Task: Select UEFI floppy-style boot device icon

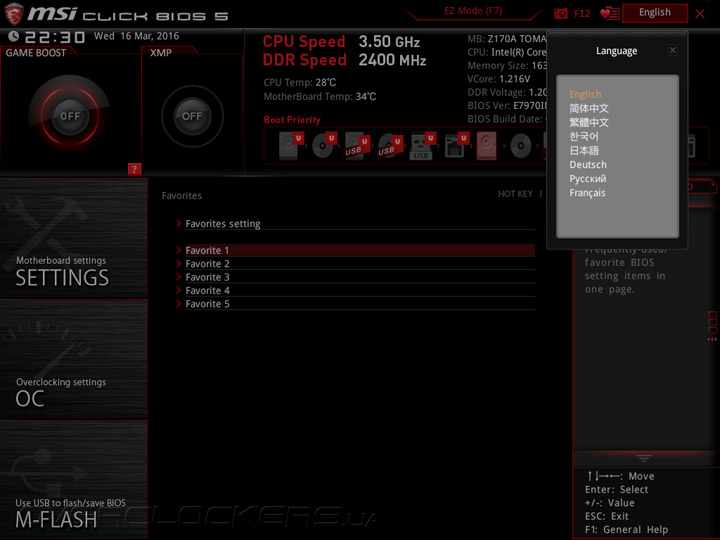Action: pyautogui.click(x=456, y=146)
